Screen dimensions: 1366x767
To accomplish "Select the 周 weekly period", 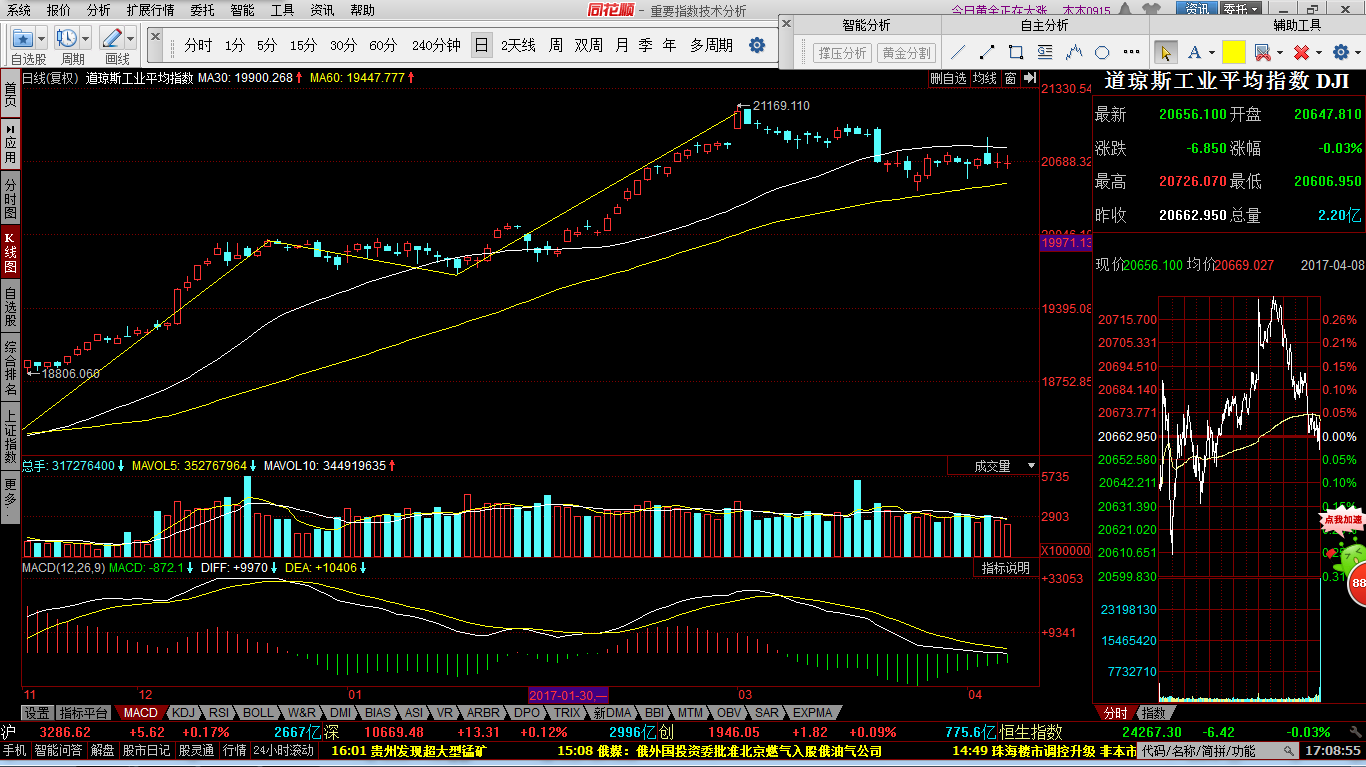I will coord(555,45).
